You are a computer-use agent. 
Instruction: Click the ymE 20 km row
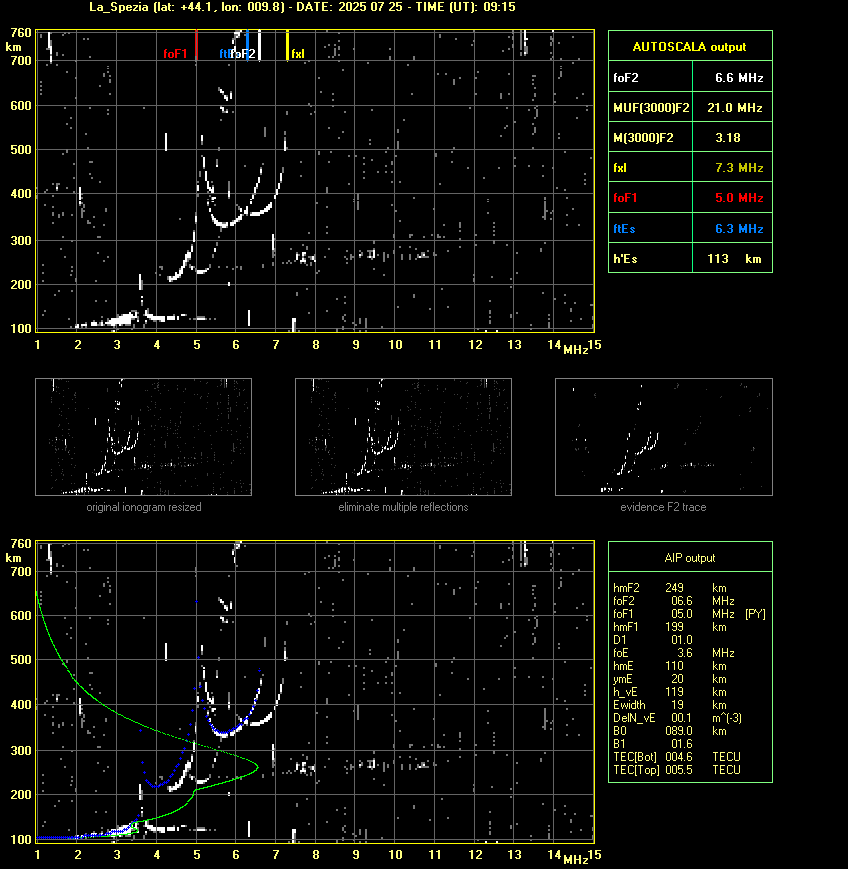670,679
